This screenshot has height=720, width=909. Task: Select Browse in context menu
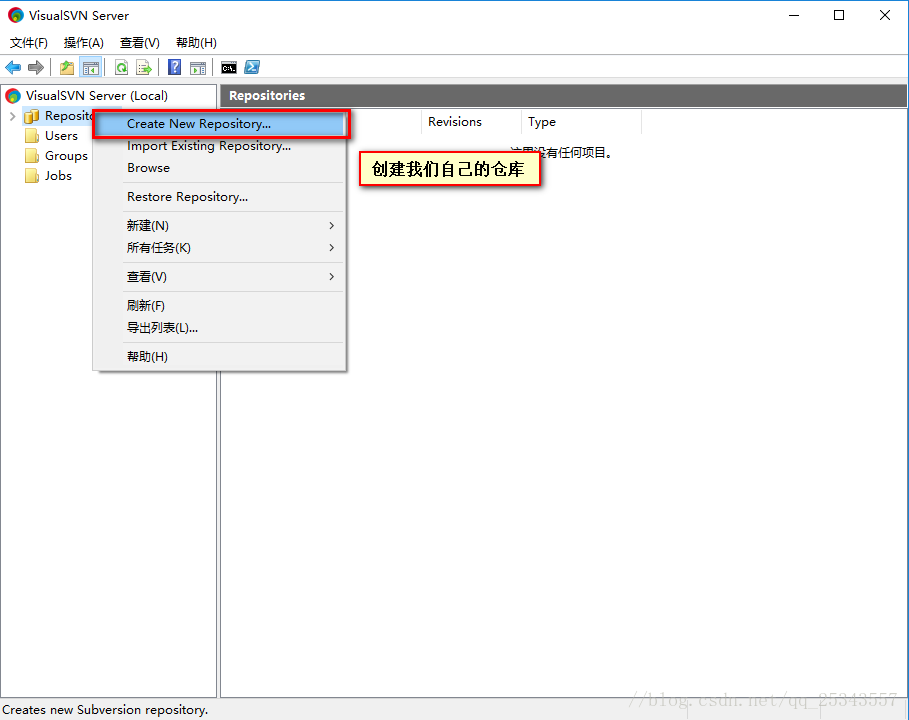point(220,168)
